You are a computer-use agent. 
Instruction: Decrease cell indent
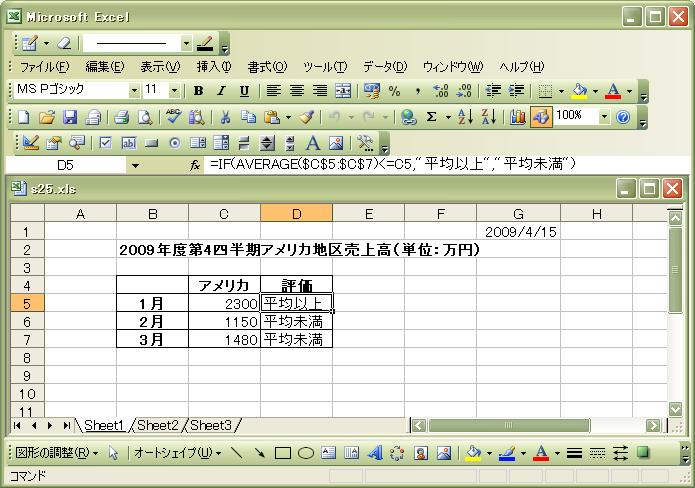[493, 91]
